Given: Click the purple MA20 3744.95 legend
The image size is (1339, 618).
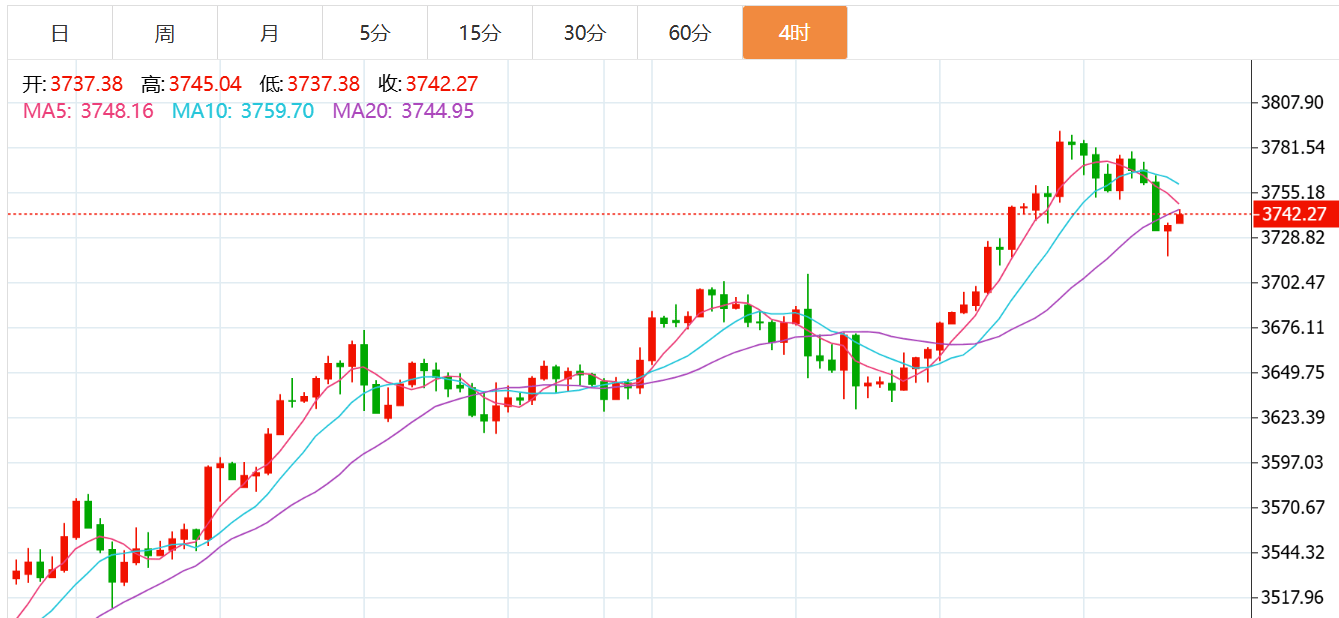Looking at the screenshot, I should click(403, 111).
